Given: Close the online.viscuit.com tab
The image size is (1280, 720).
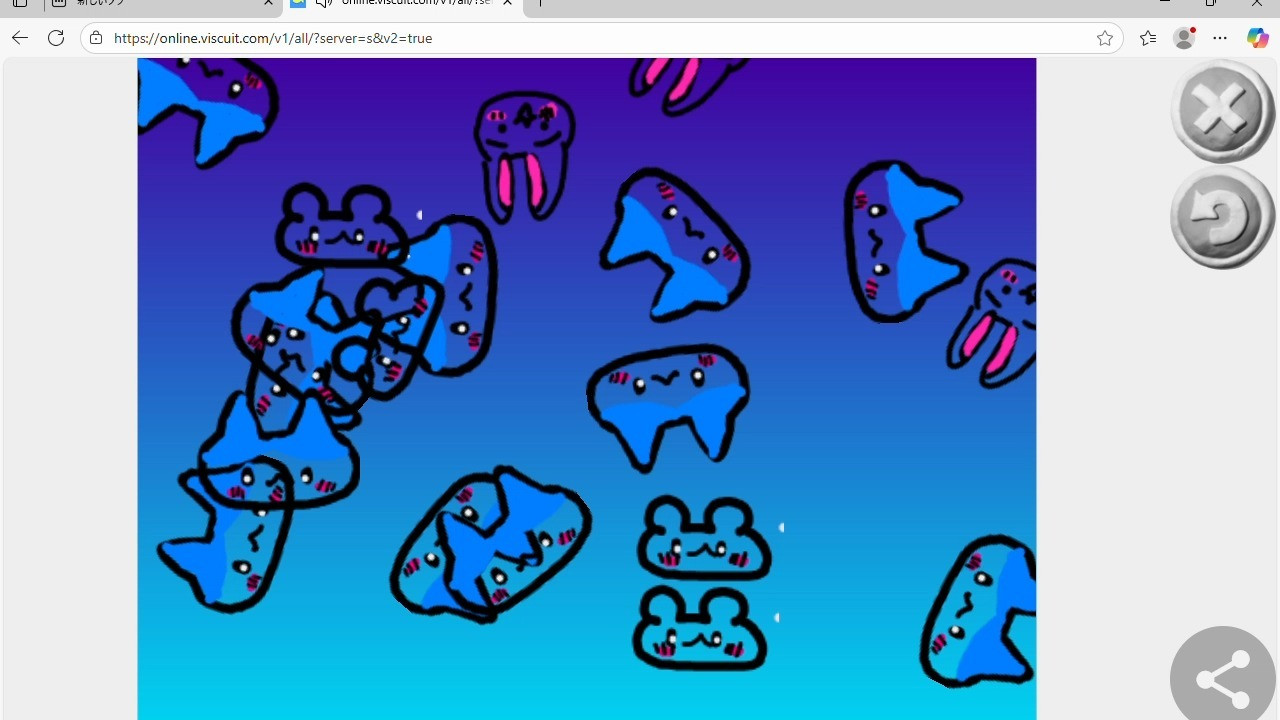Looking at the screenshot, I should tap(507, 3).
